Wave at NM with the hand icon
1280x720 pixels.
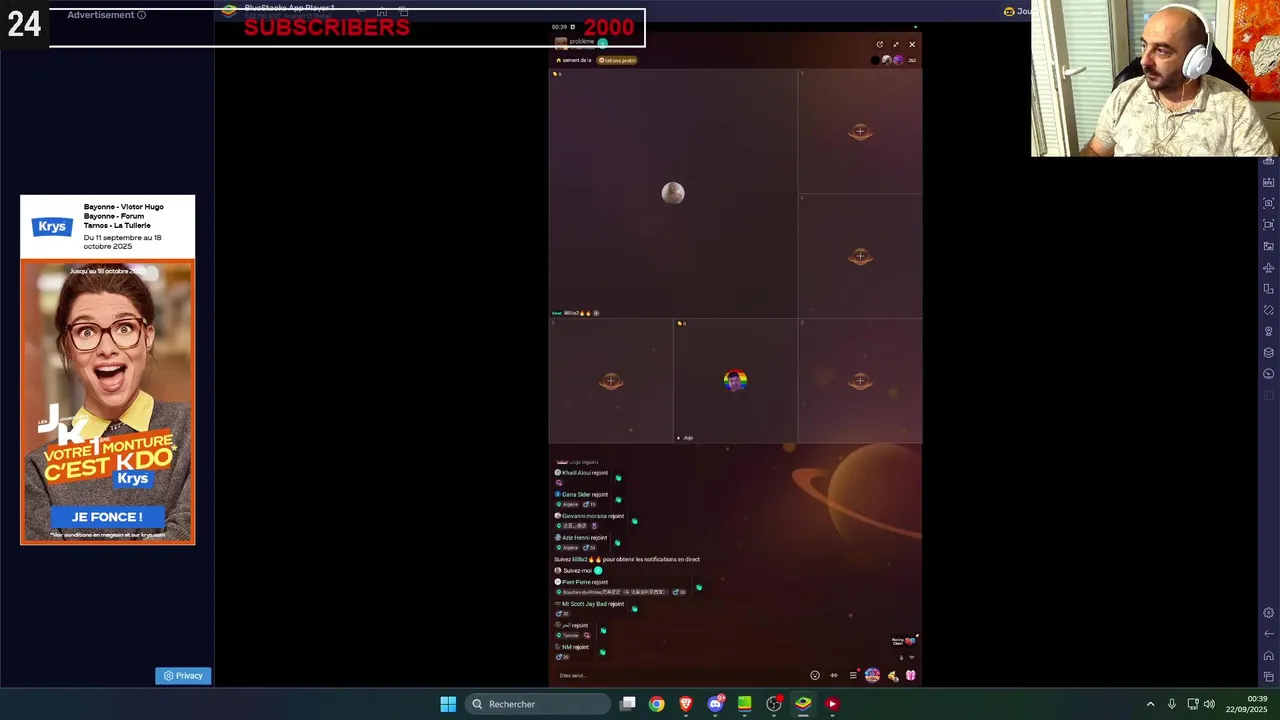tap(602, 652)
